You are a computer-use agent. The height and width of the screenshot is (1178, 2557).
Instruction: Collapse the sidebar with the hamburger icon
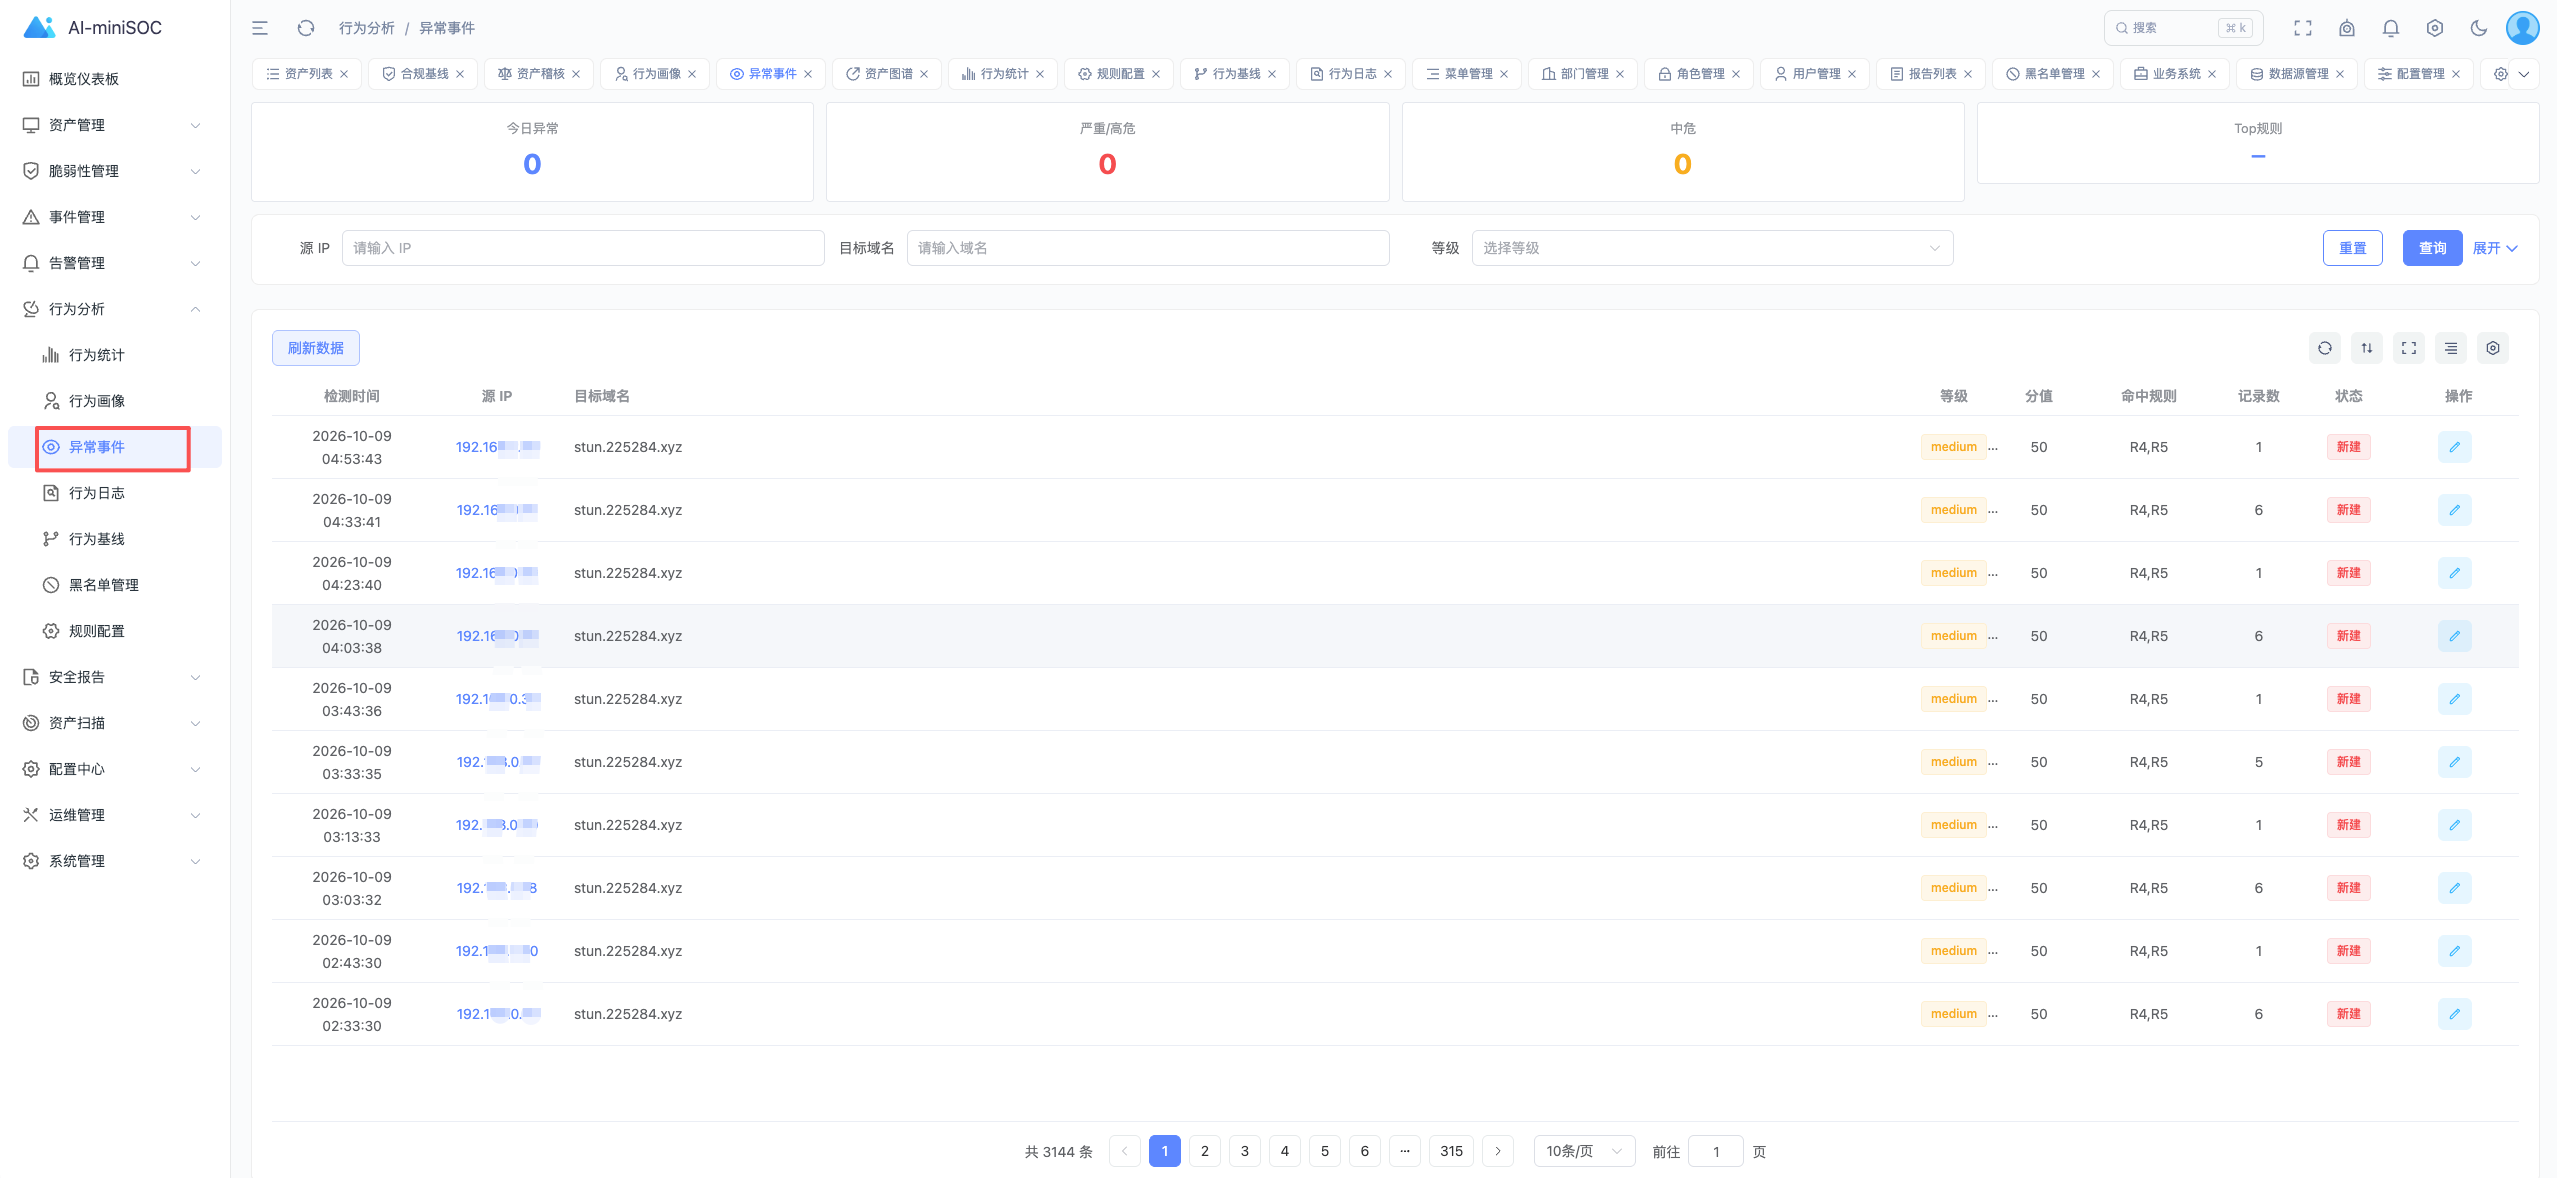coord(260,28)
